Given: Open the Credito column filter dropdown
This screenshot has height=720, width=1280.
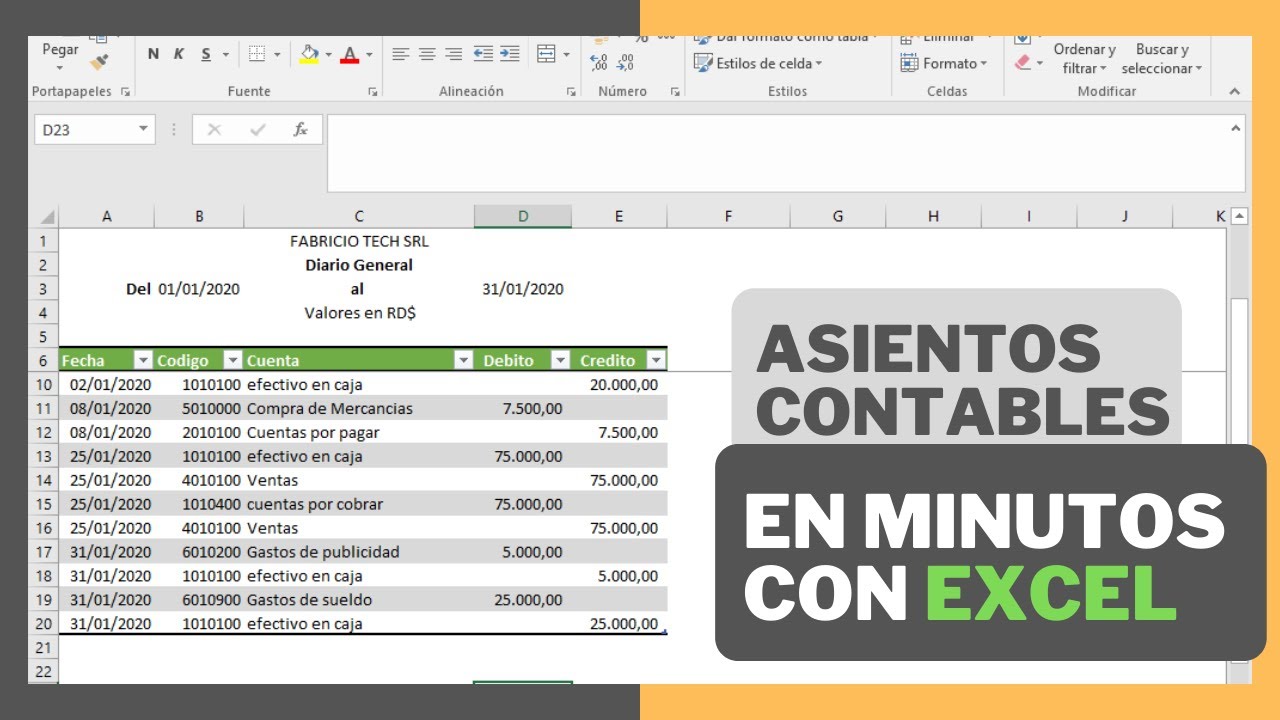Looking at the screenshot, I should (656, 360).
